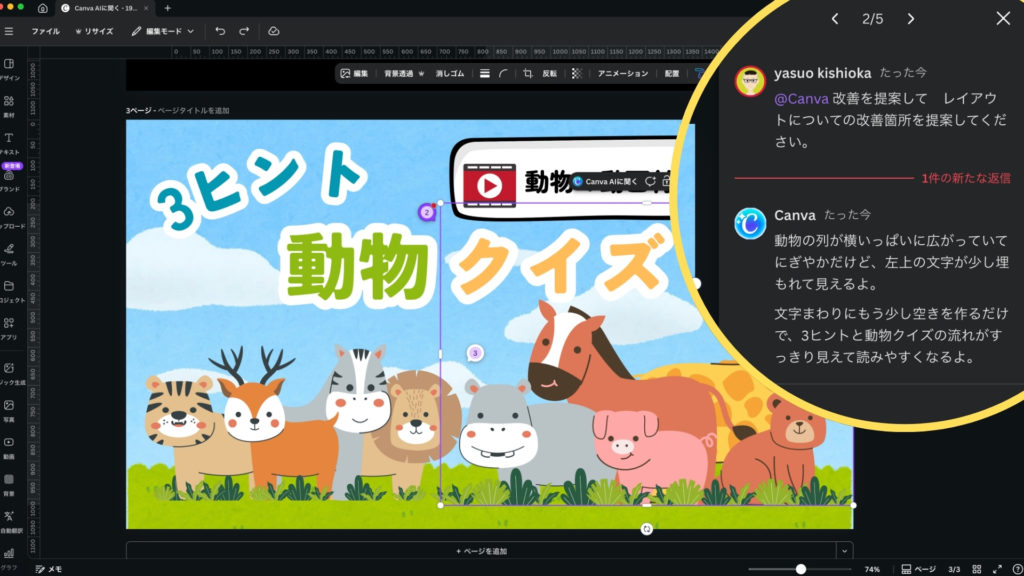Click the undo arrow icon
Viewport: 1024px width, 576px height.
tap(220, 31)
